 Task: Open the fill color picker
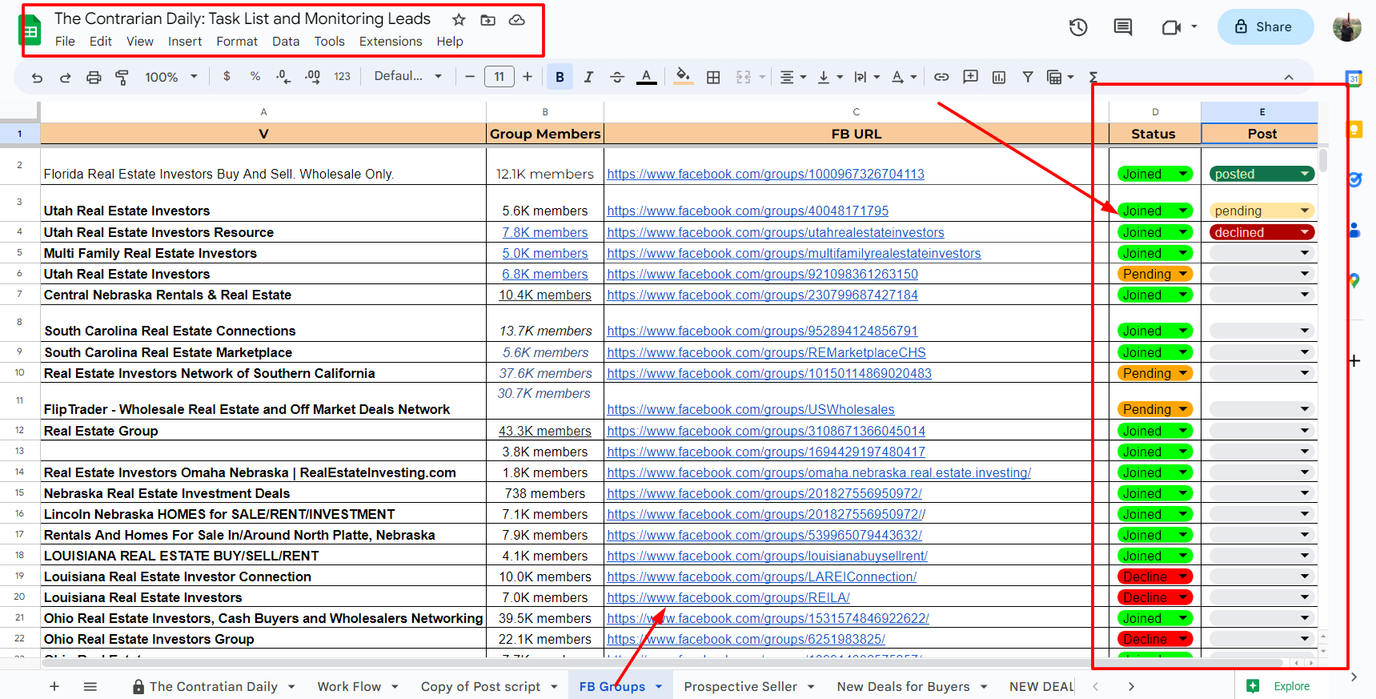(684, 77)
